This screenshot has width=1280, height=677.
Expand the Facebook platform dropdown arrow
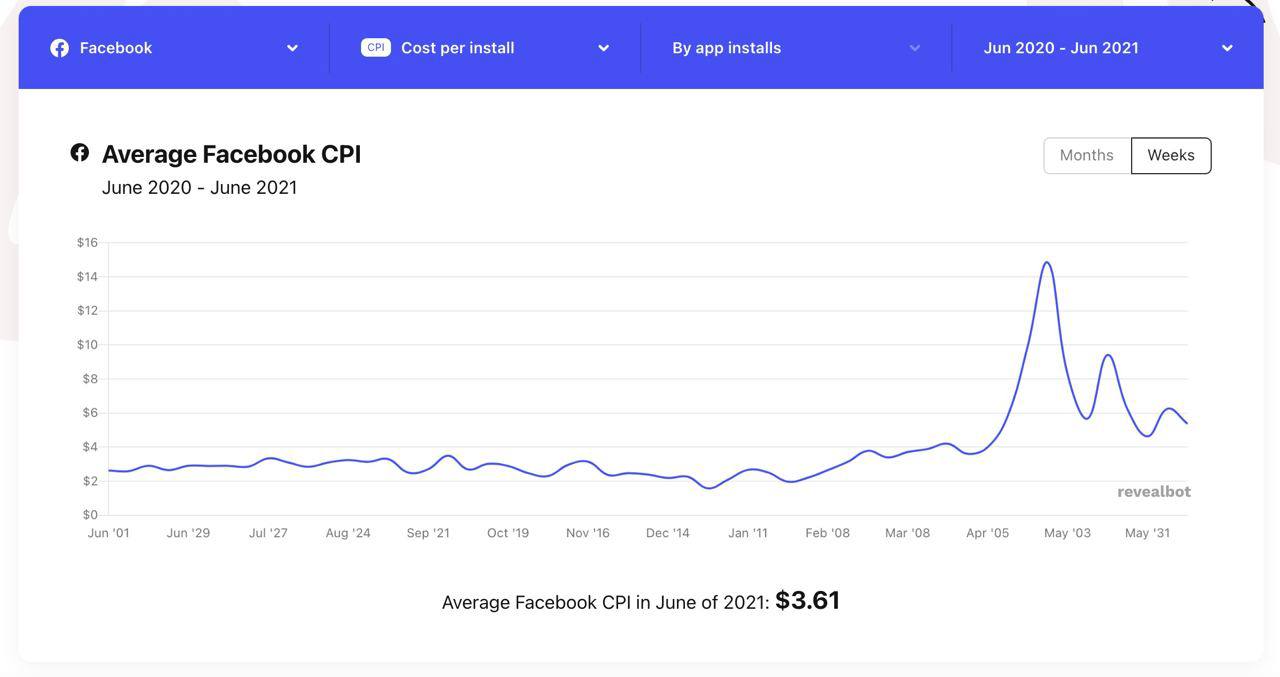click(x=292, y=48)
